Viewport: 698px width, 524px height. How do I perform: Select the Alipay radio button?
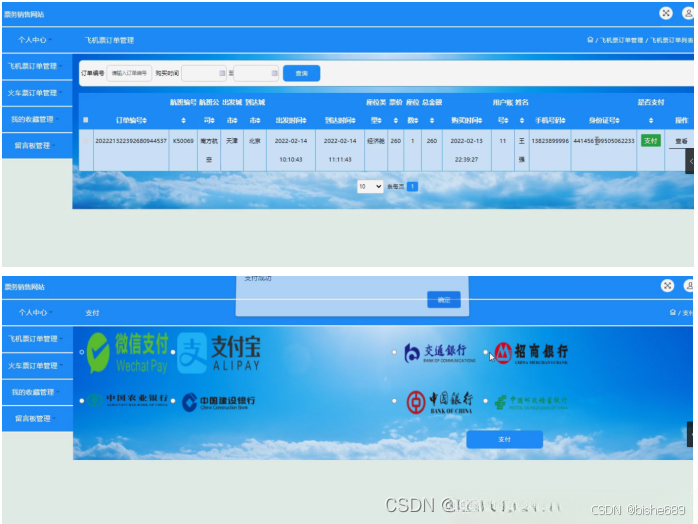[x=173, y=352]
